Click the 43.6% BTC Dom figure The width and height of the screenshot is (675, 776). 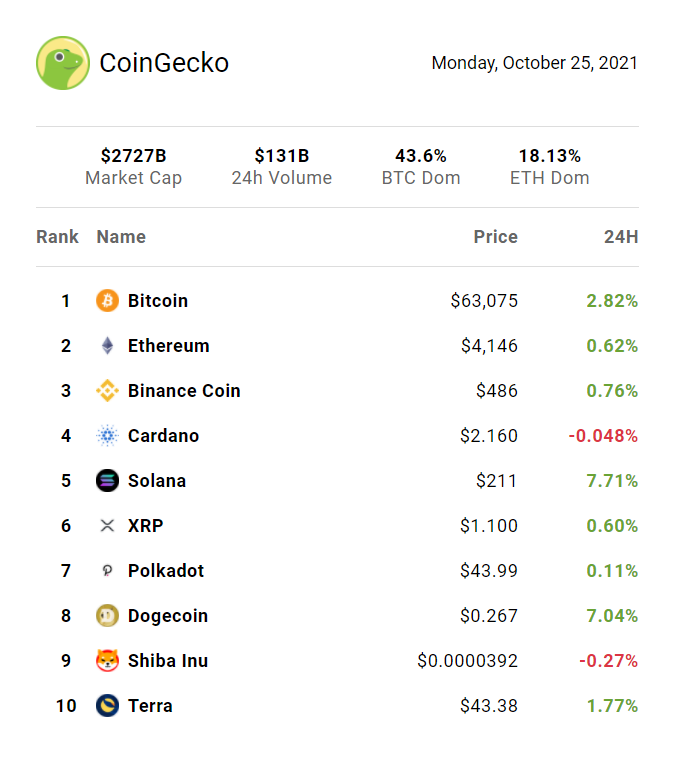point(421,156)
